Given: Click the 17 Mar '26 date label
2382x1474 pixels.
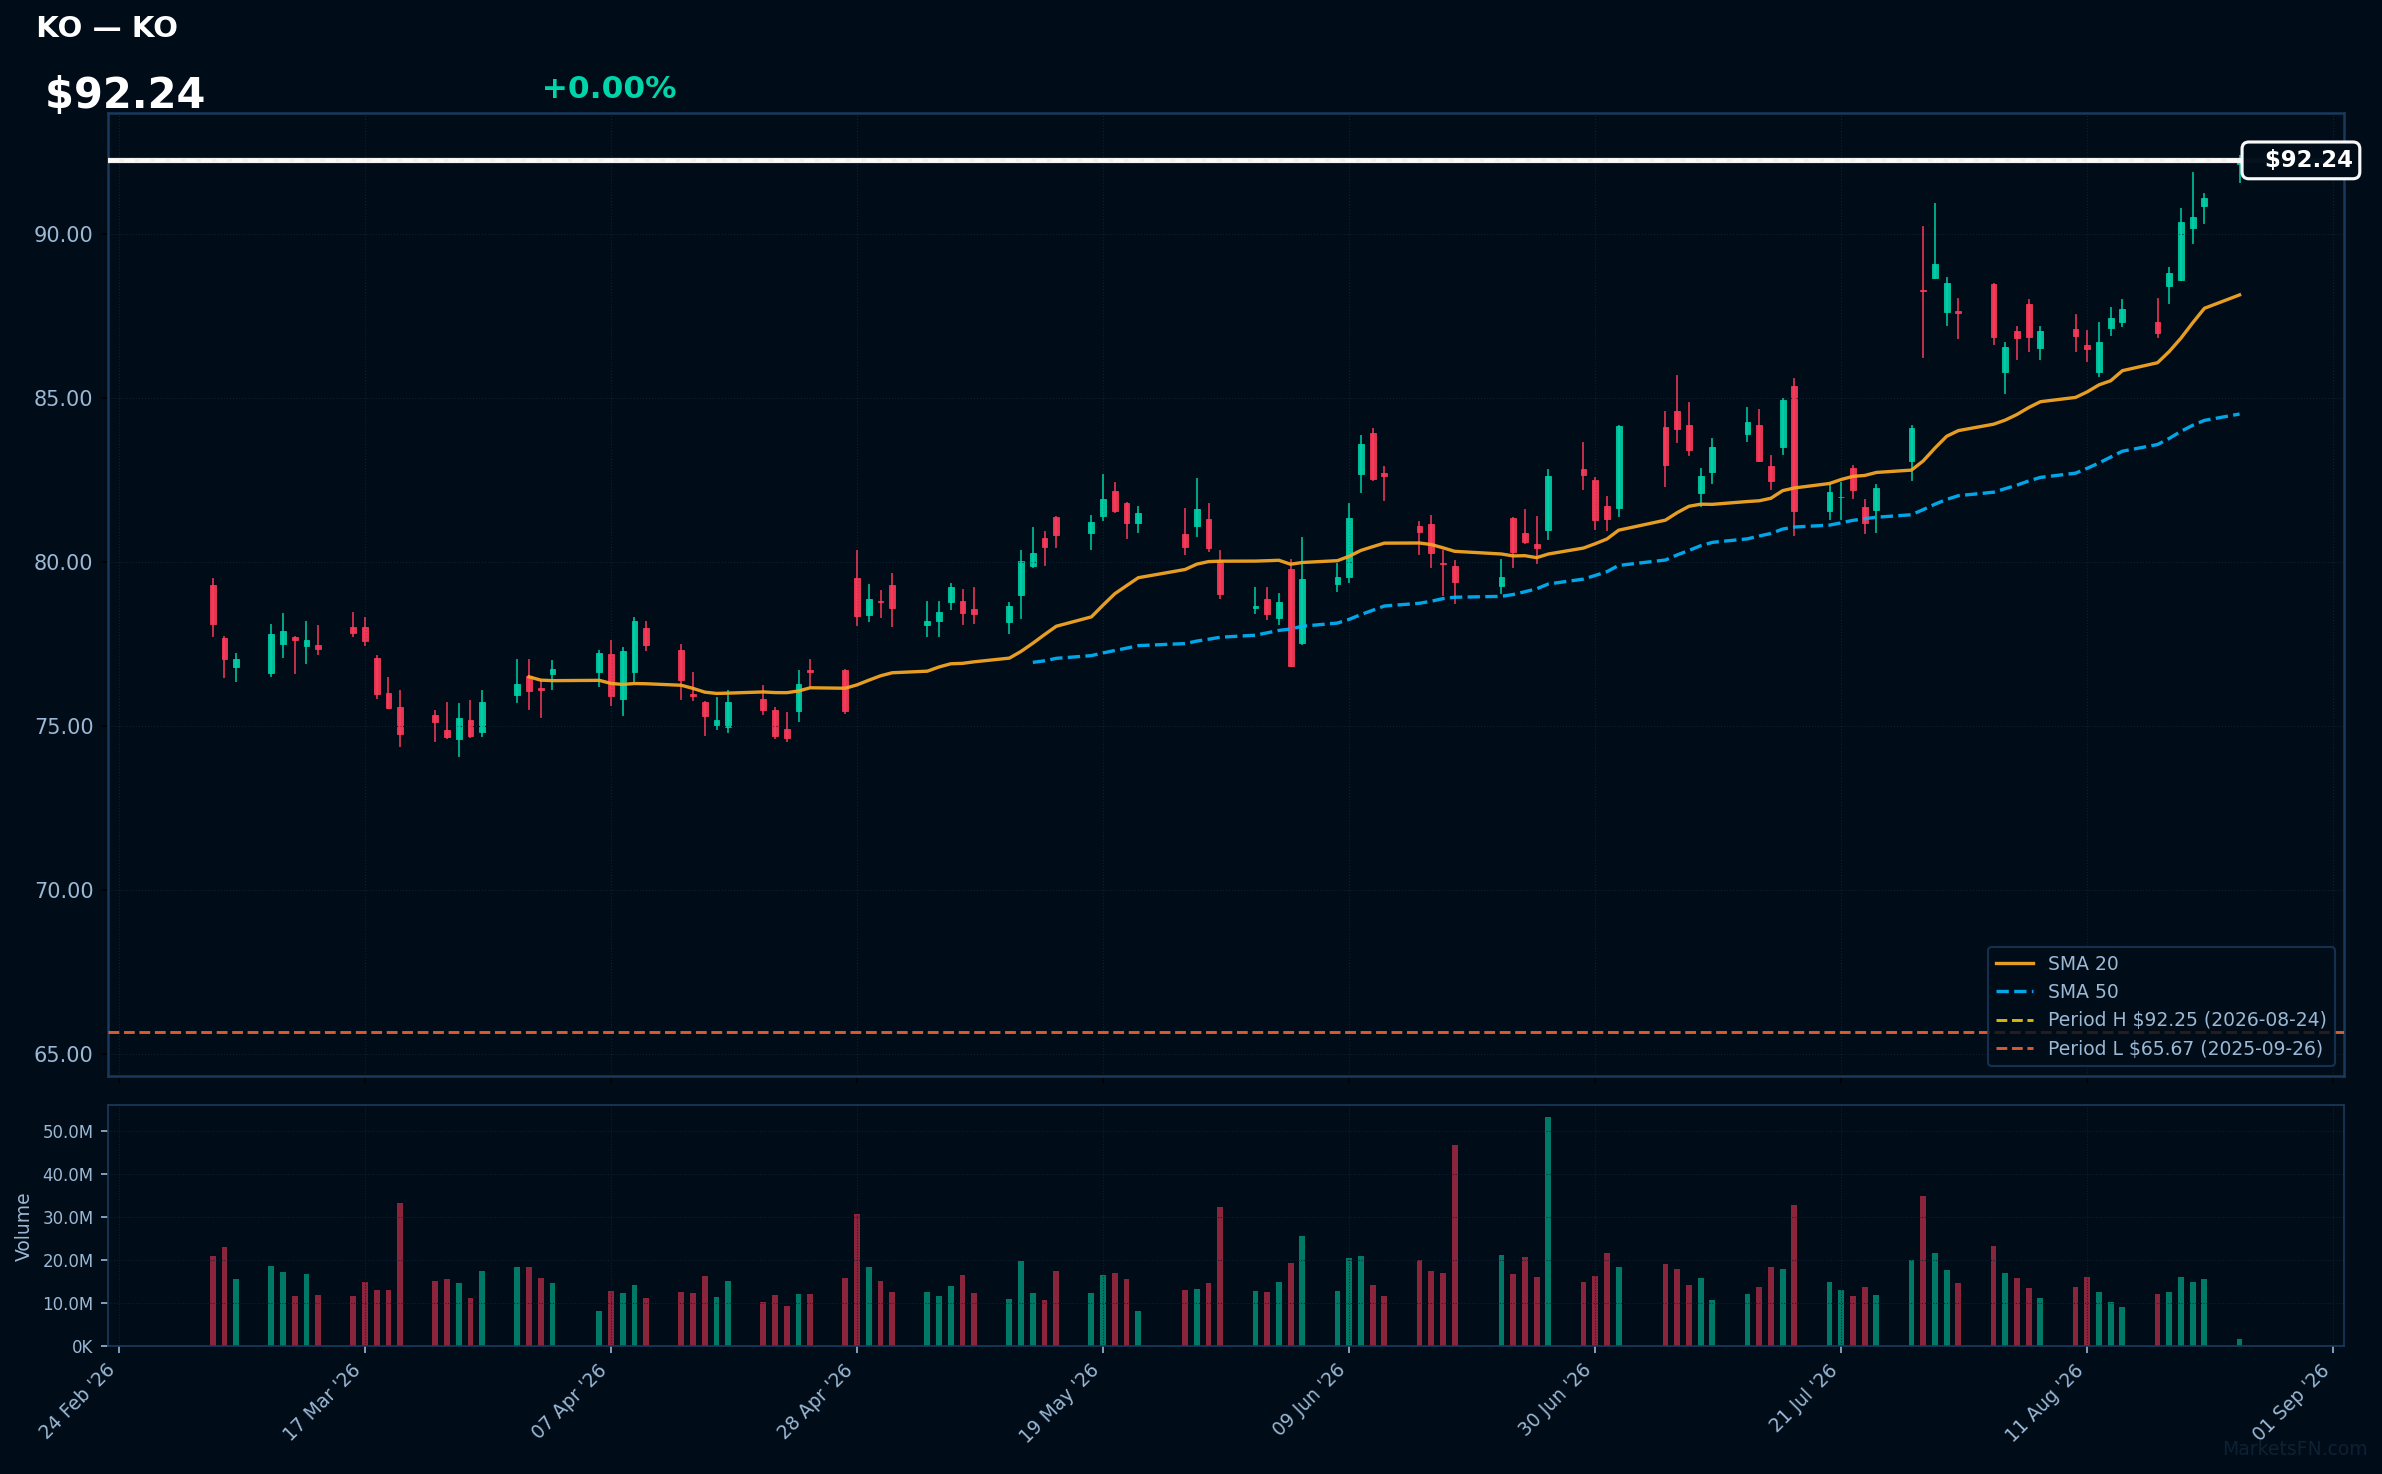Looking at the screenshot, I should pyautogui.click(x=322, y=1400).
